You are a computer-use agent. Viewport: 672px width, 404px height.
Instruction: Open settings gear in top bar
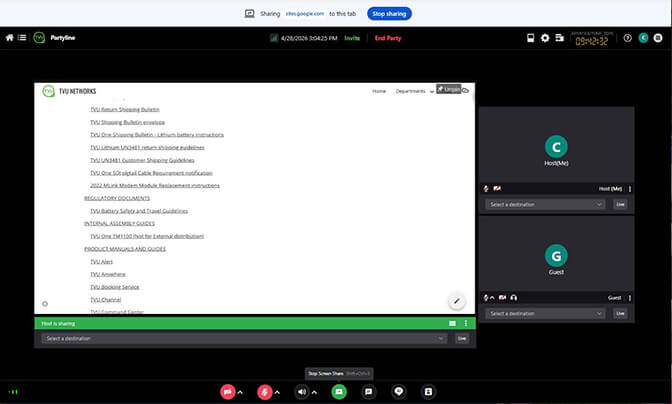[x=545, y=38]
